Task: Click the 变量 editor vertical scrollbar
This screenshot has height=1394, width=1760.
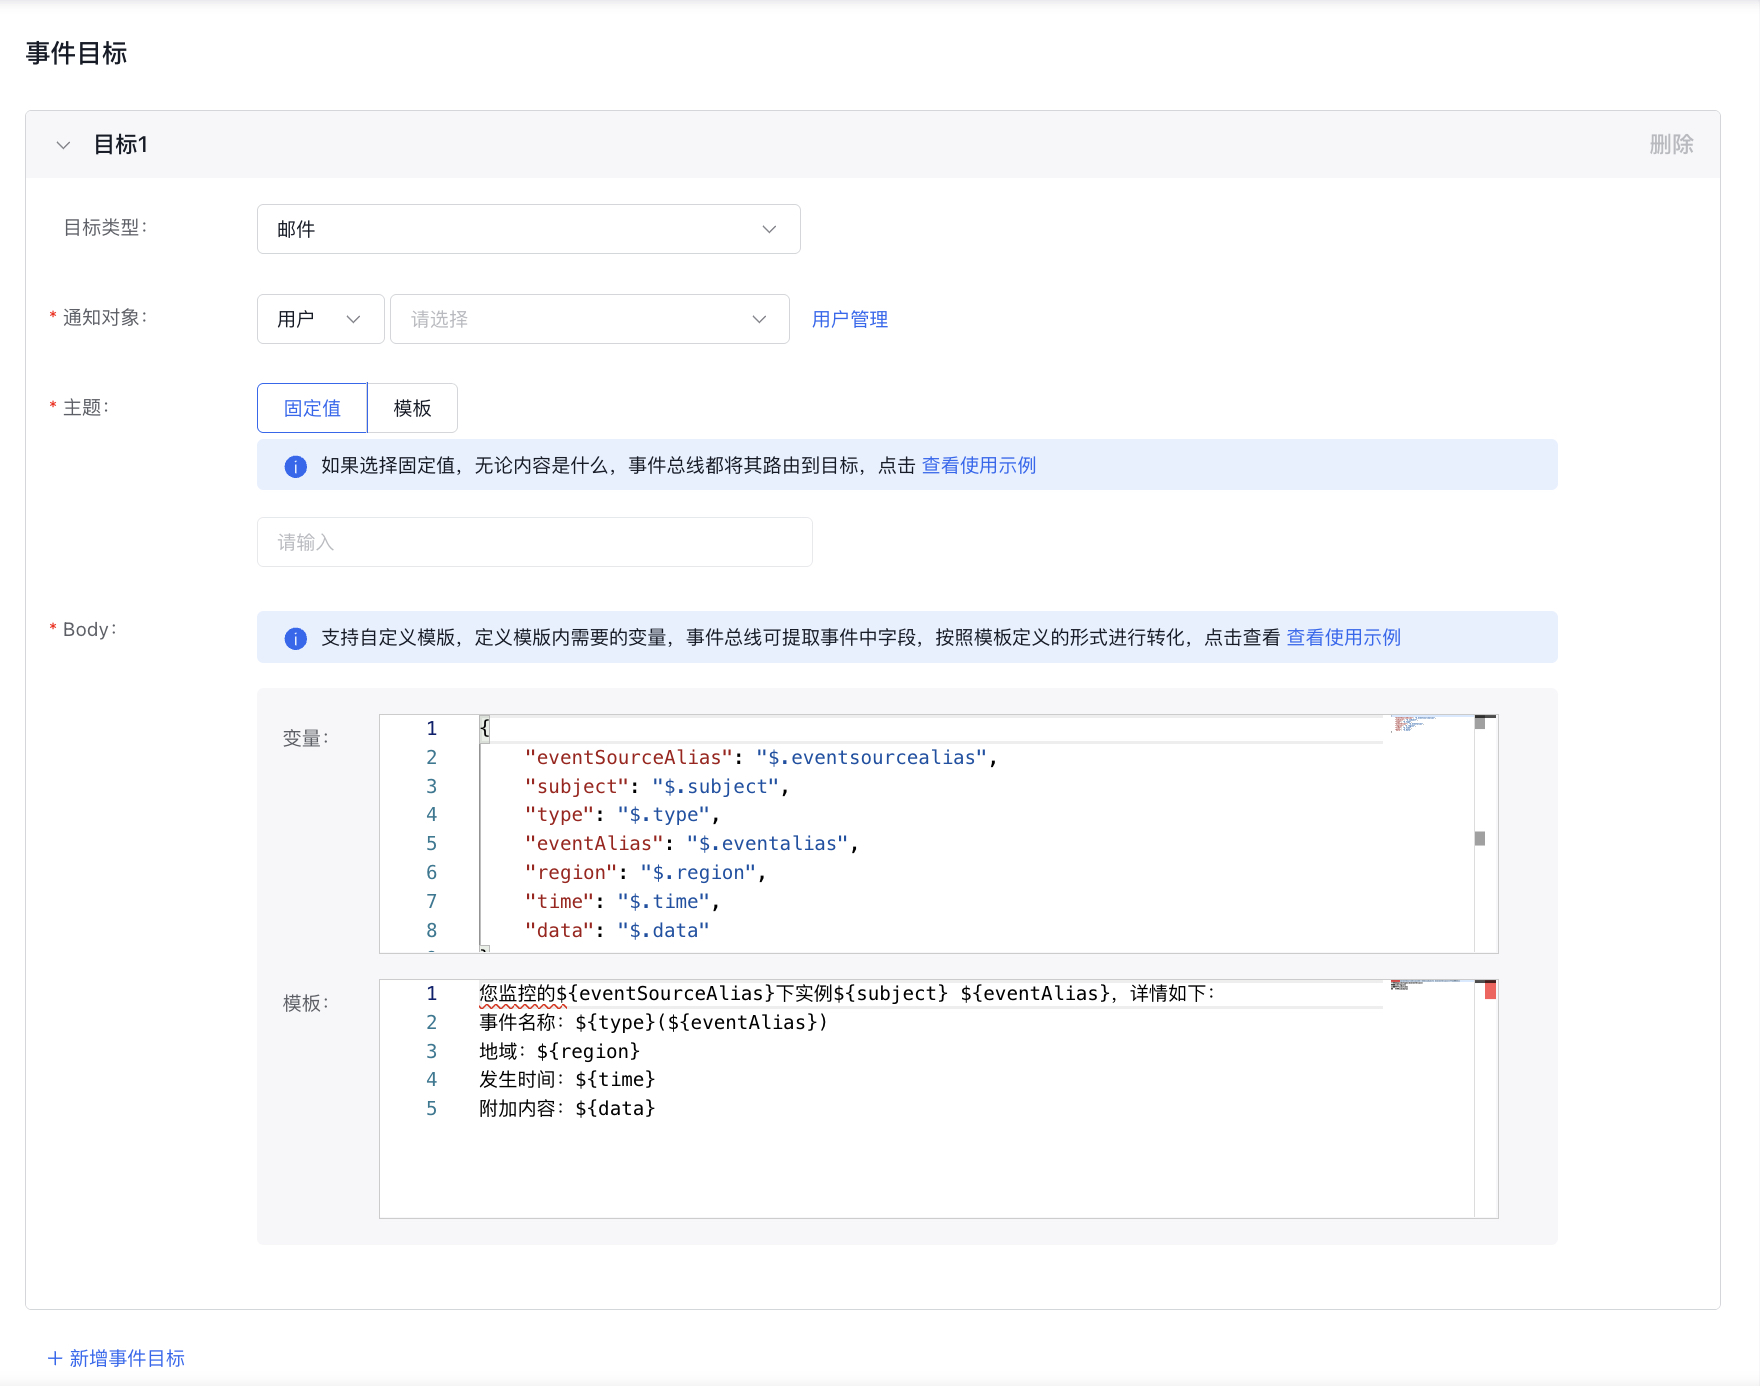Action: pos(1480,838)
